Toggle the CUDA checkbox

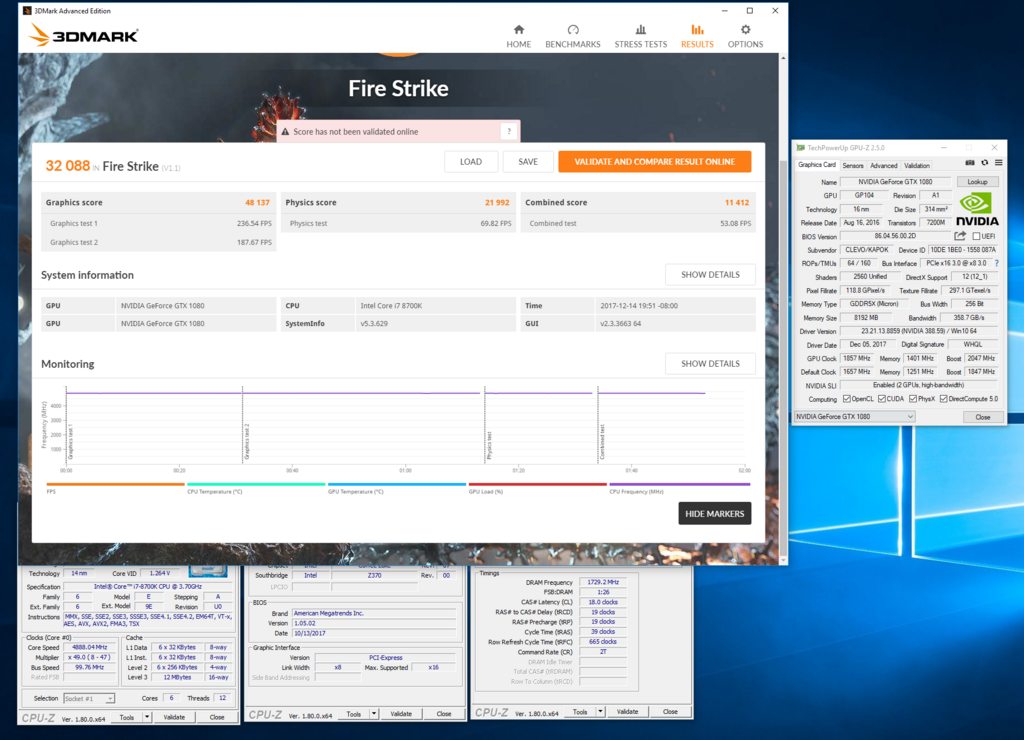point(882,398)
